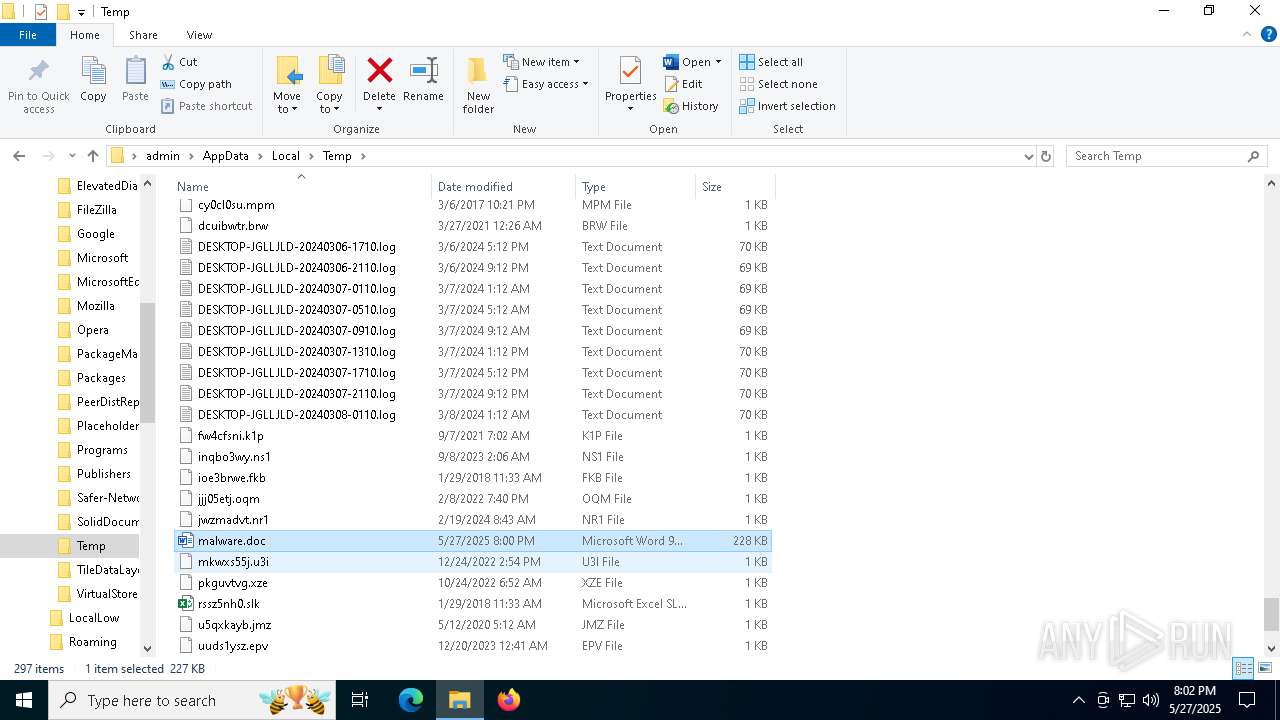Launch Microsoft Edge from taskbar
The height and width of the screenshot is (720, 1280).
coord(411,700)
